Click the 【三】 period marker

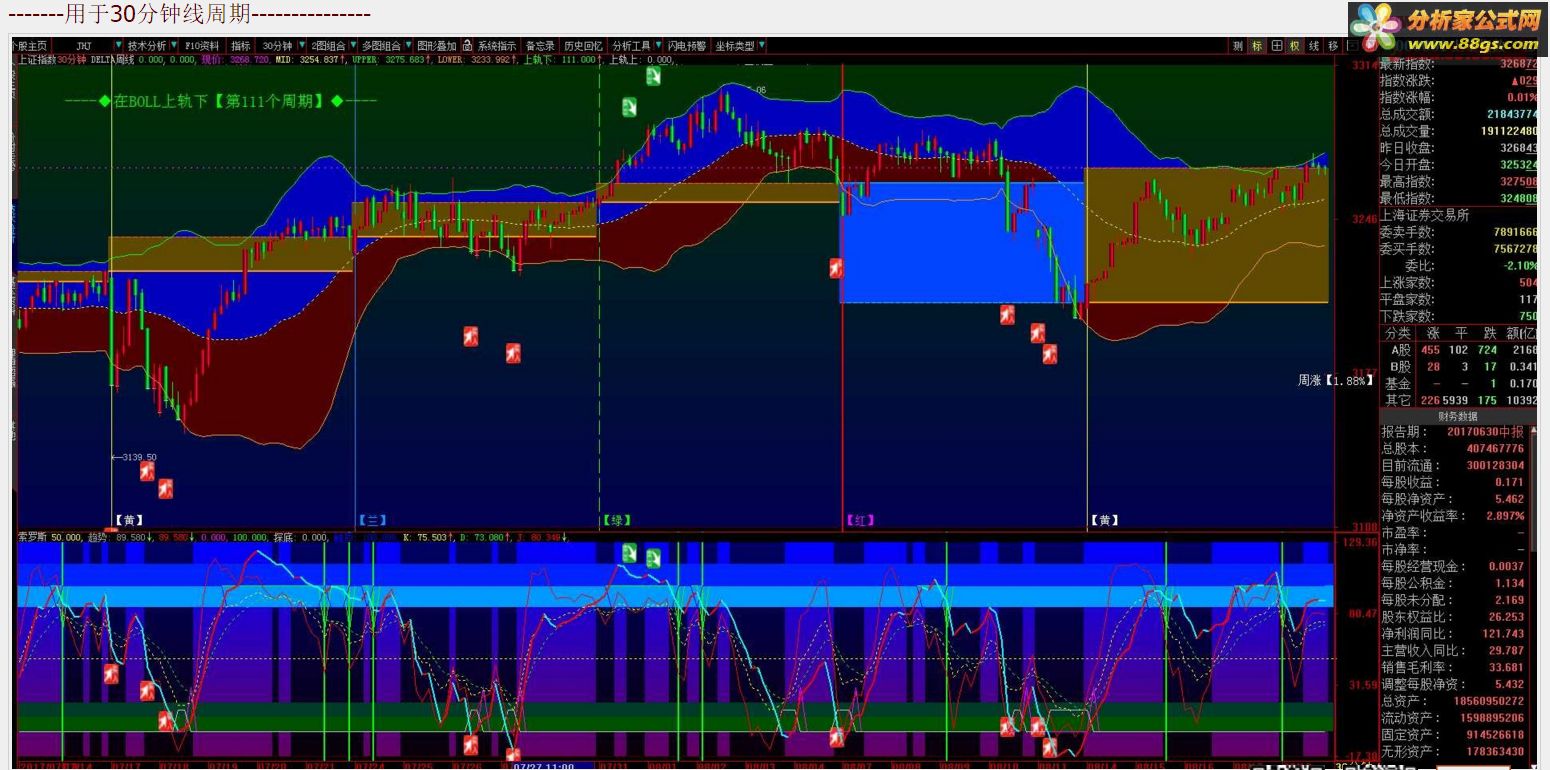pyautogui.click(x=372, y=520)
